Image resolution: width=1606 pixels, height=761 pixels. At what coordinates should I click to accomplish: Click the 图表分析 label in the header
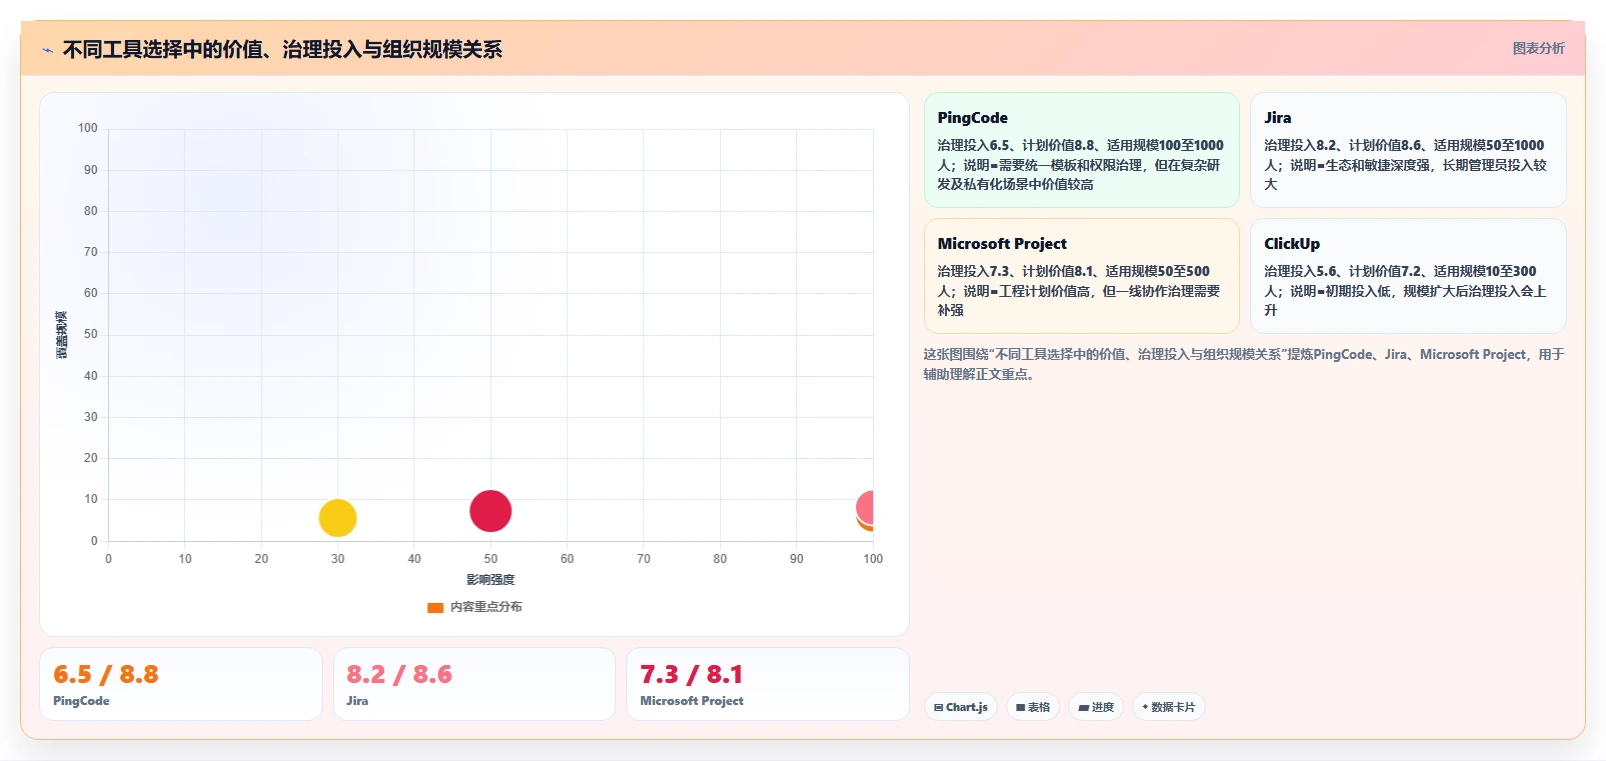point(1538,48)
